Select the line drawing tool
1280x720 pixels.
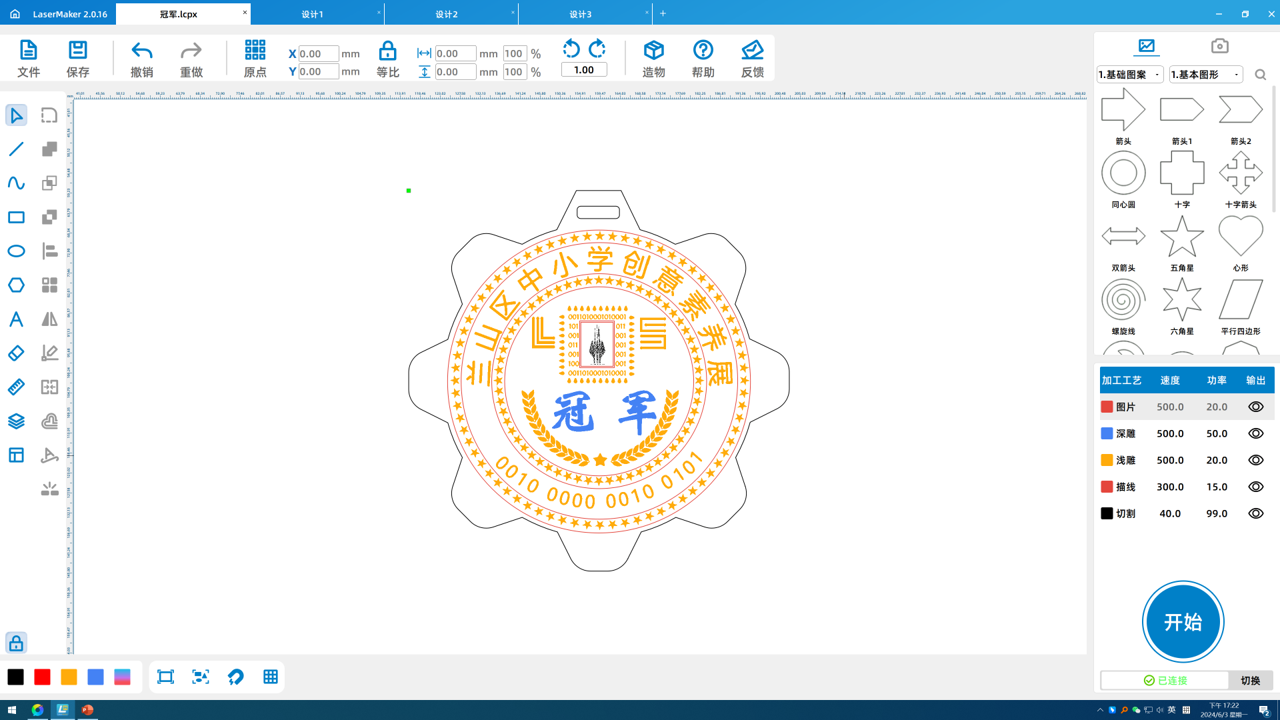click(x=16, y=149)
